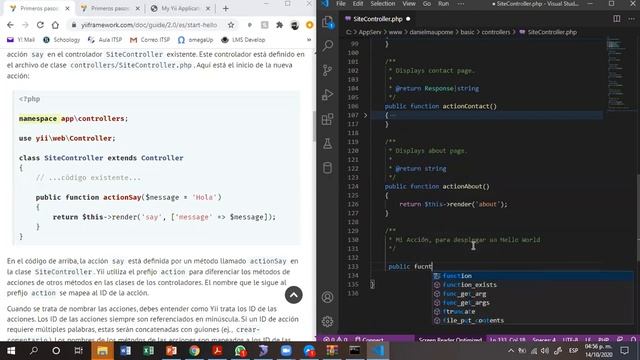Open the Testing flask view

(327, 143)
